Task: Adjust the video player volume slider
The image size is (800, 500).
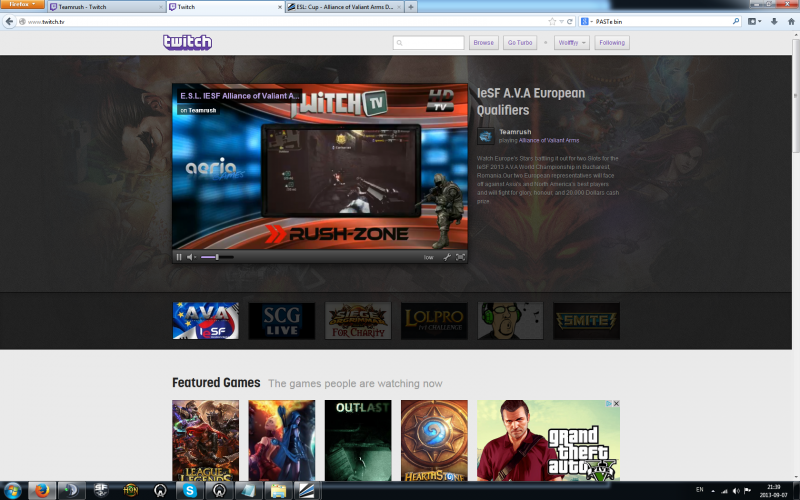Action: pos(217,257)
